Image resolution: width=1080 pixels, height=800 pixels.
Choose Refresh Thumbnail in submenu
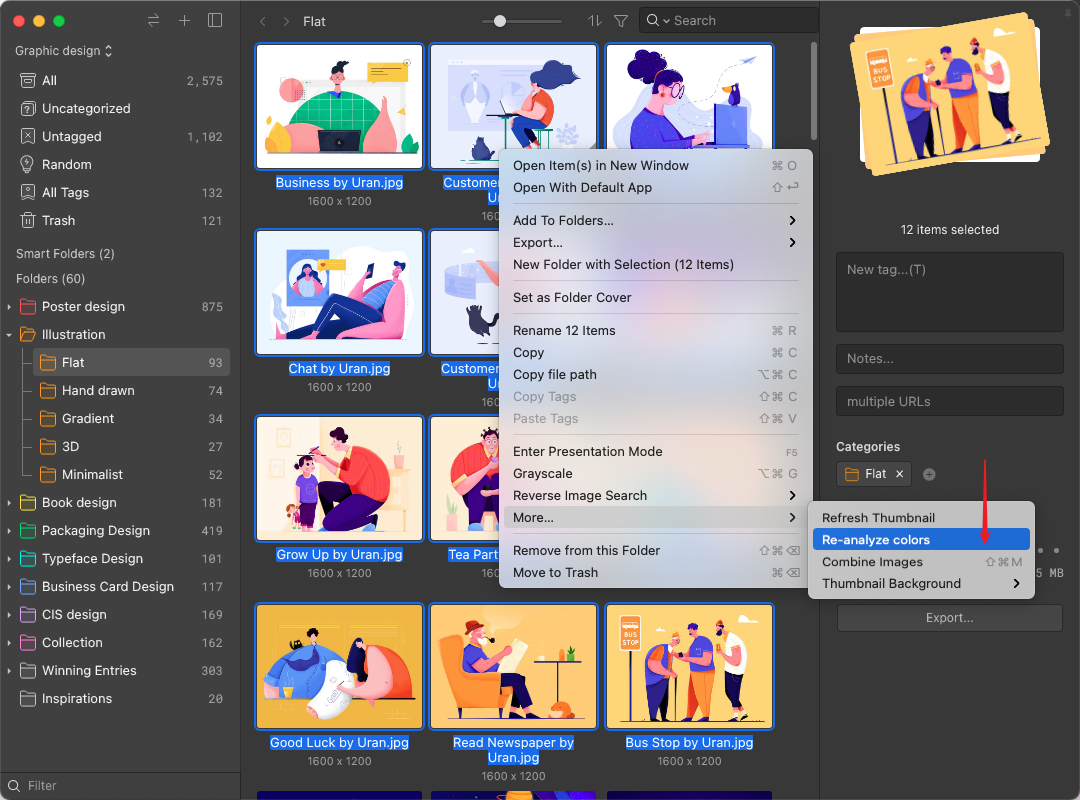point(921,518)
